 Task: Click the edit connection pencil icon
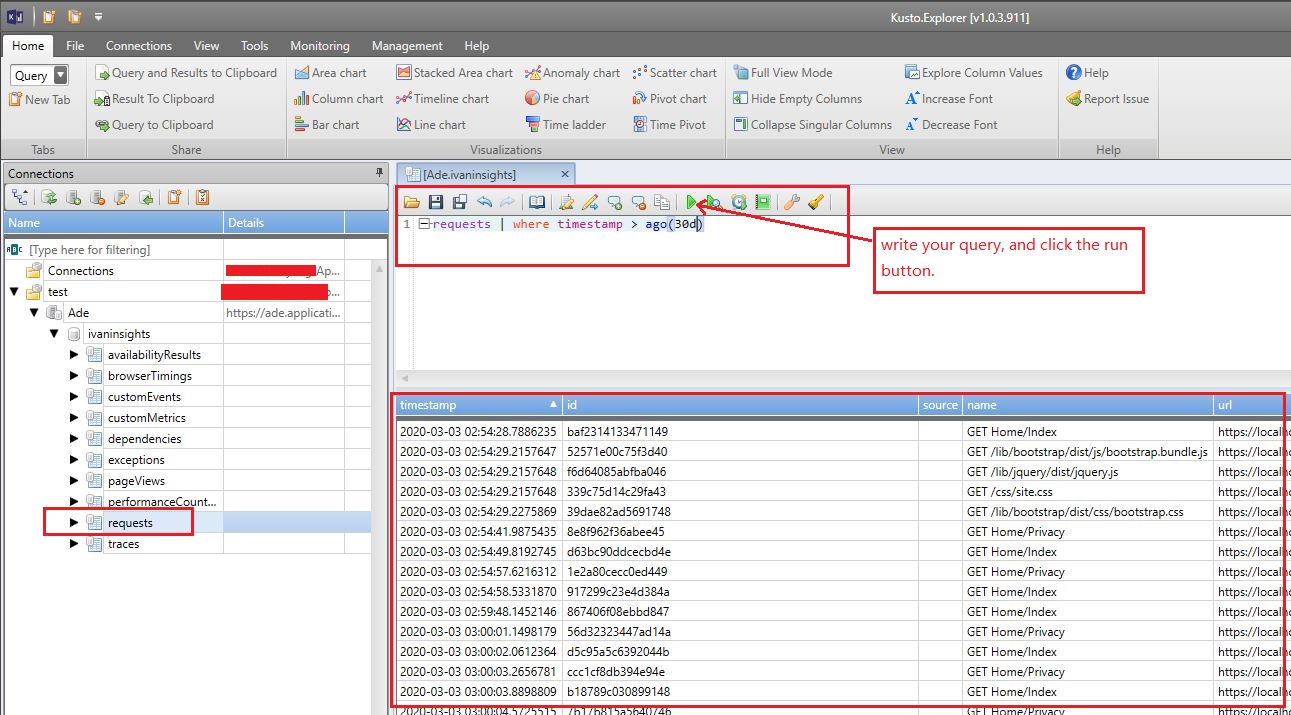coord(121,197)
